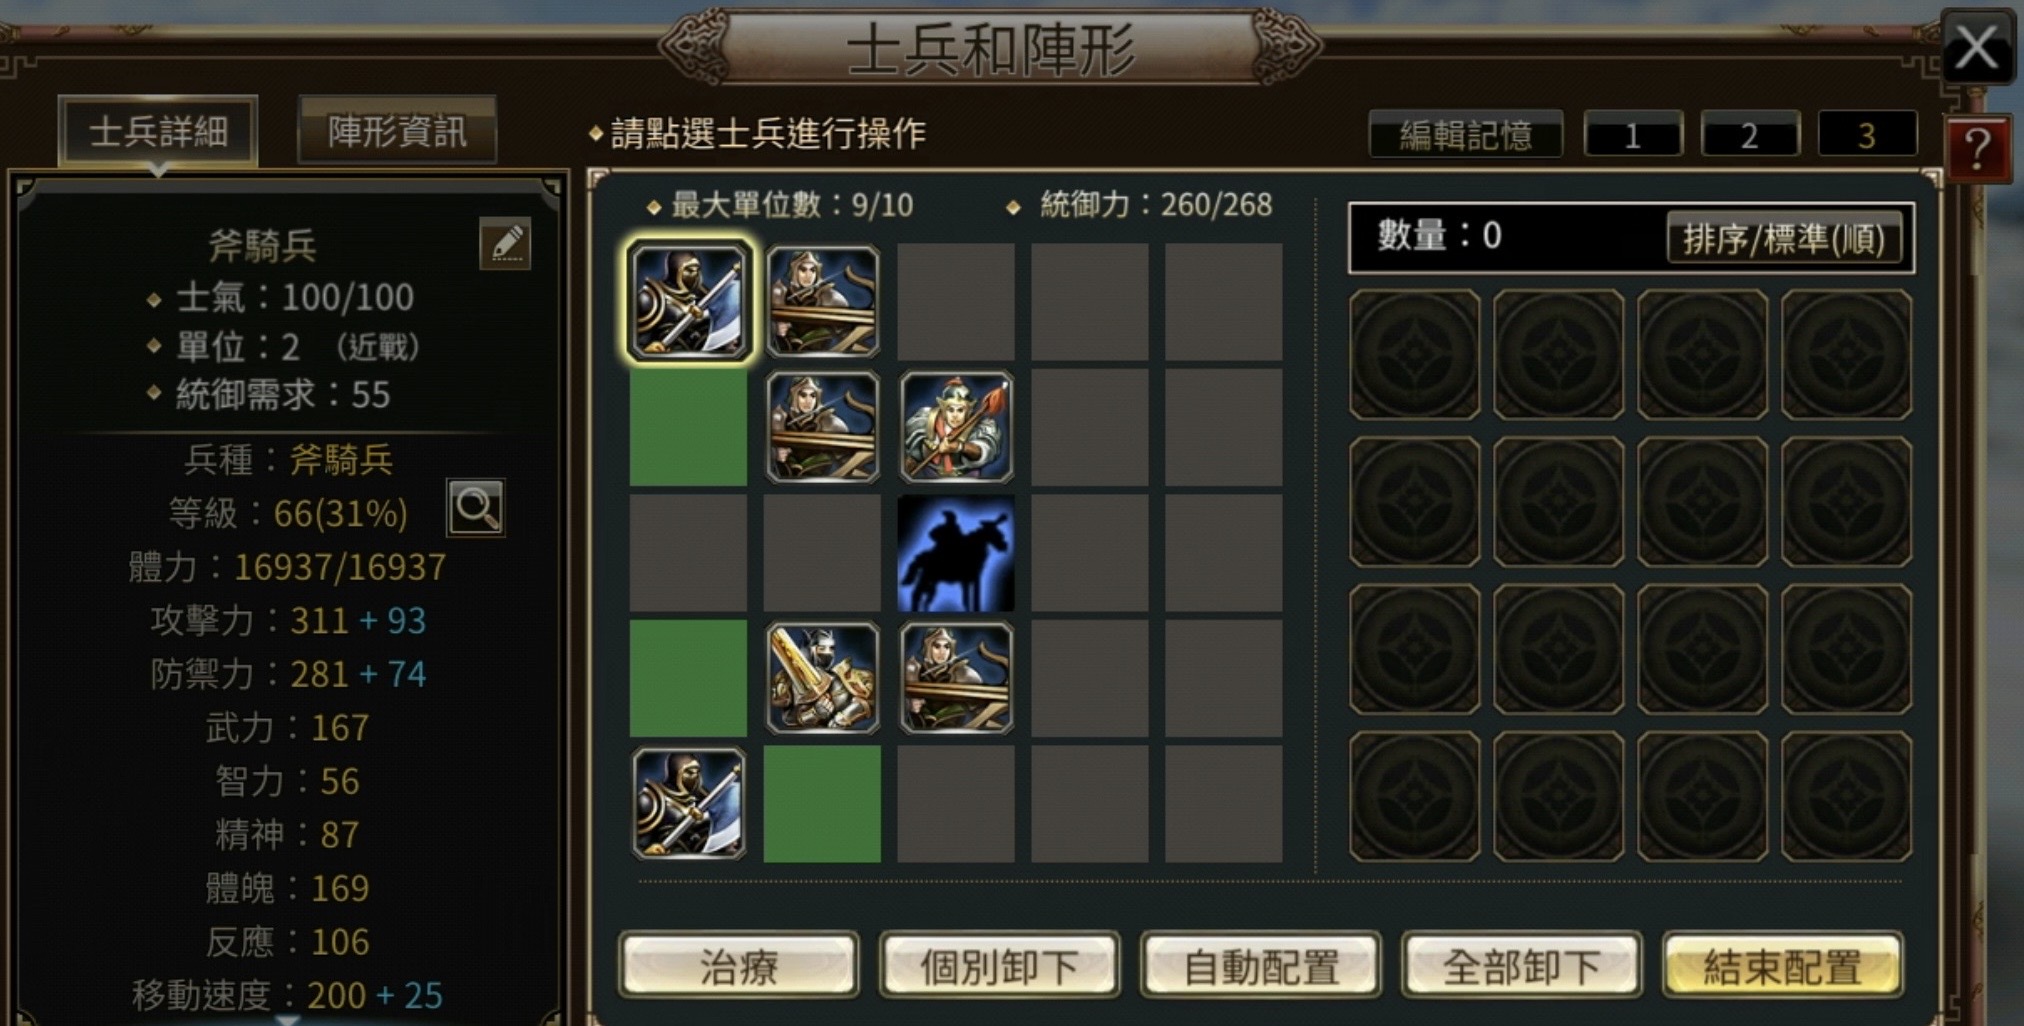This screenshot has height=1026, width=2024.
Task: Switch to memory slot 3
Action: (x=1866, y=135)
